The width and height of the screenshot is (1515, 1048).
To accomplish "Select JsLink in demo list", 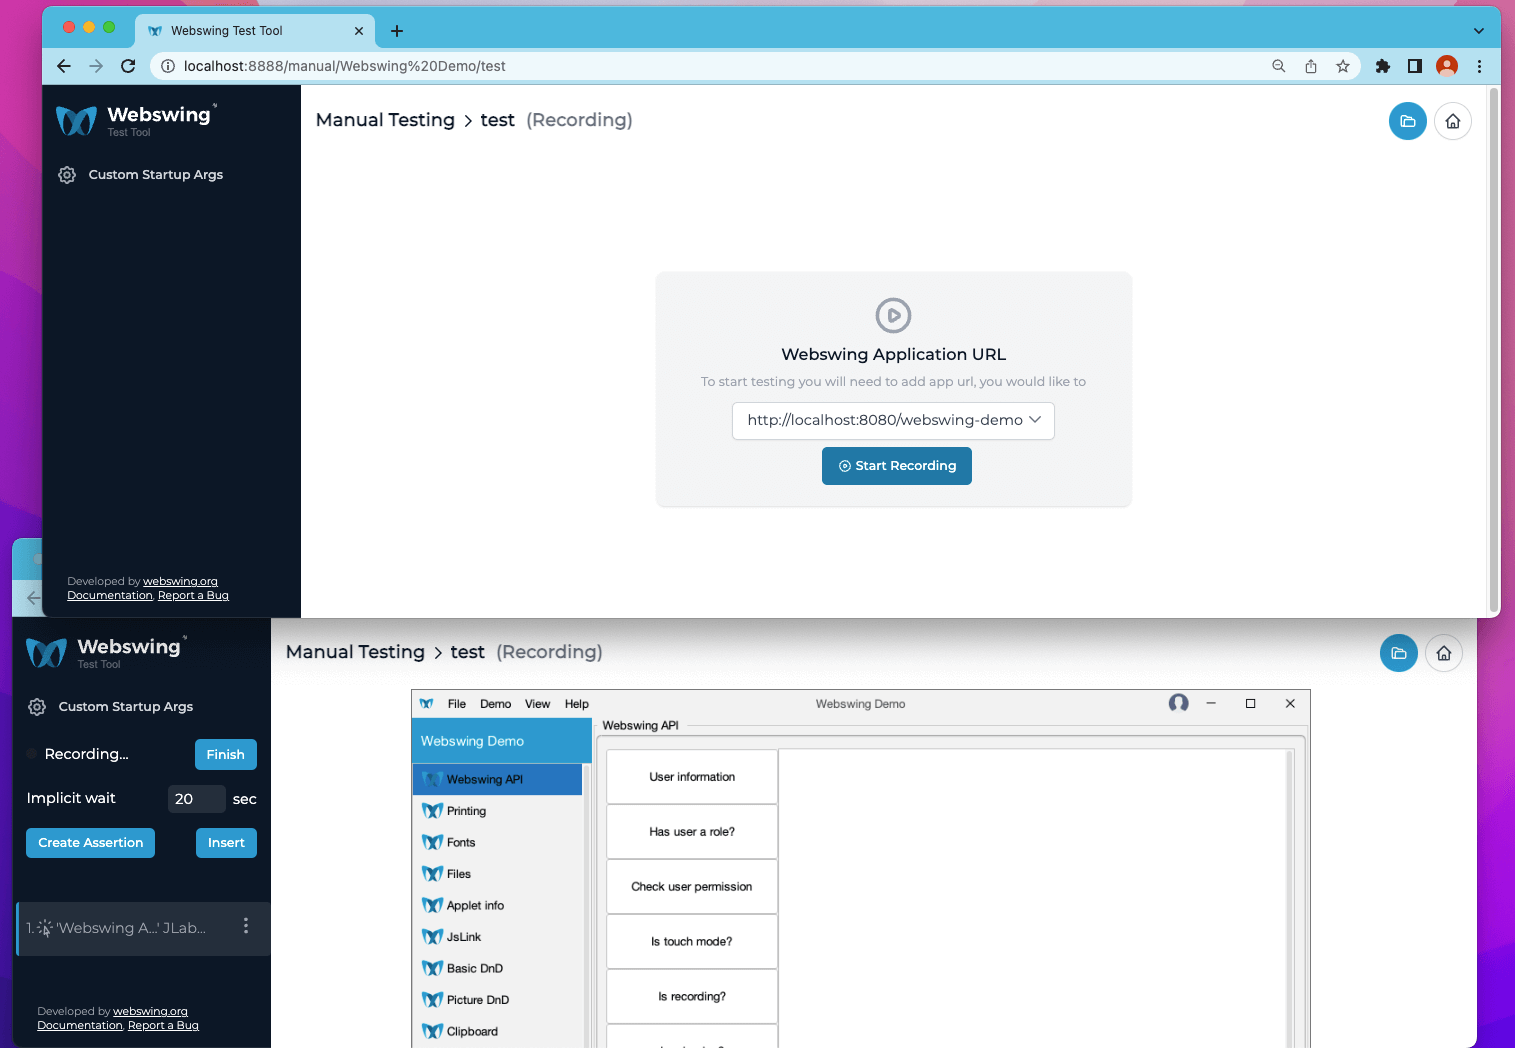I will pyautogui.click(x=497, y=937).
